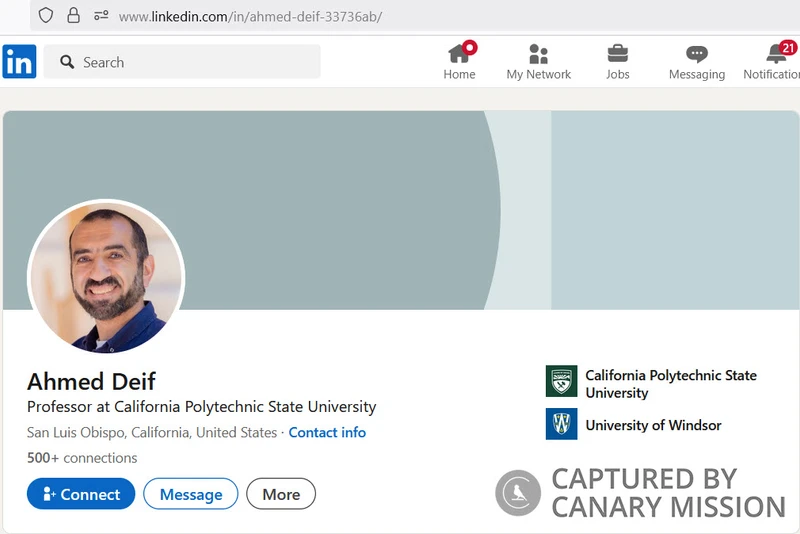Click the LinkedIn logo icon
The width and height of the screenshot is (800, 534).
[19, 62]
